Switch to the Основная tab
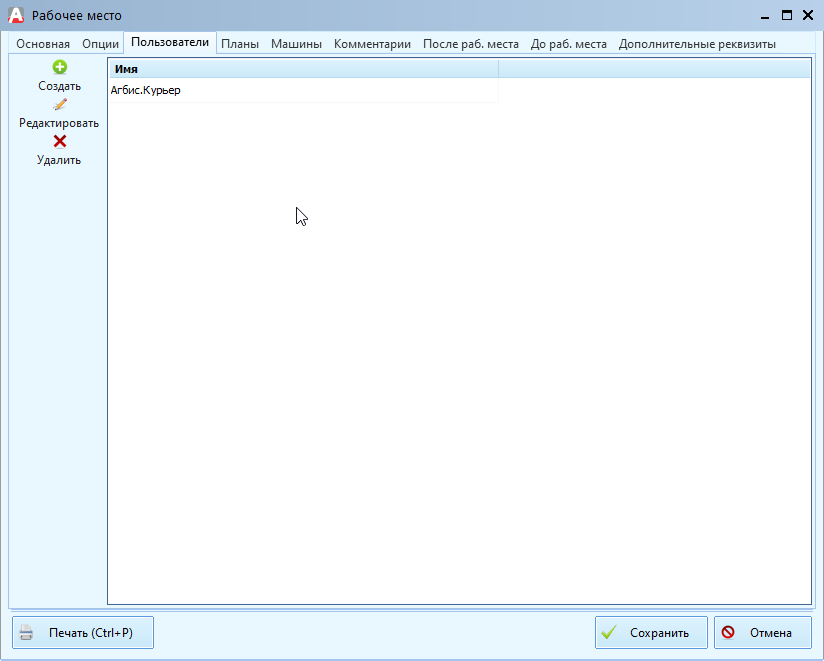Viewport: 824px width, 661px height. pyautogui.click(x=43, y=44)
